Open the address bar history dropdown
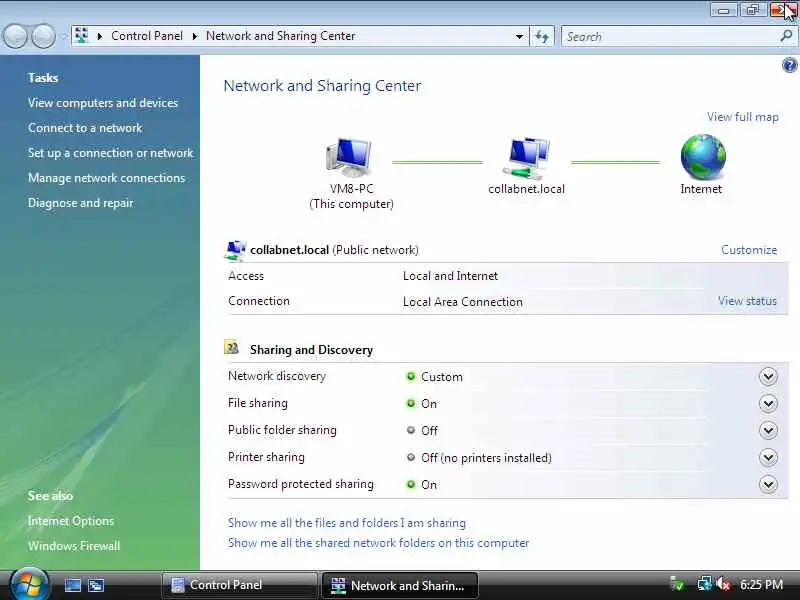The image size is (800, 600). pos(519,36)
